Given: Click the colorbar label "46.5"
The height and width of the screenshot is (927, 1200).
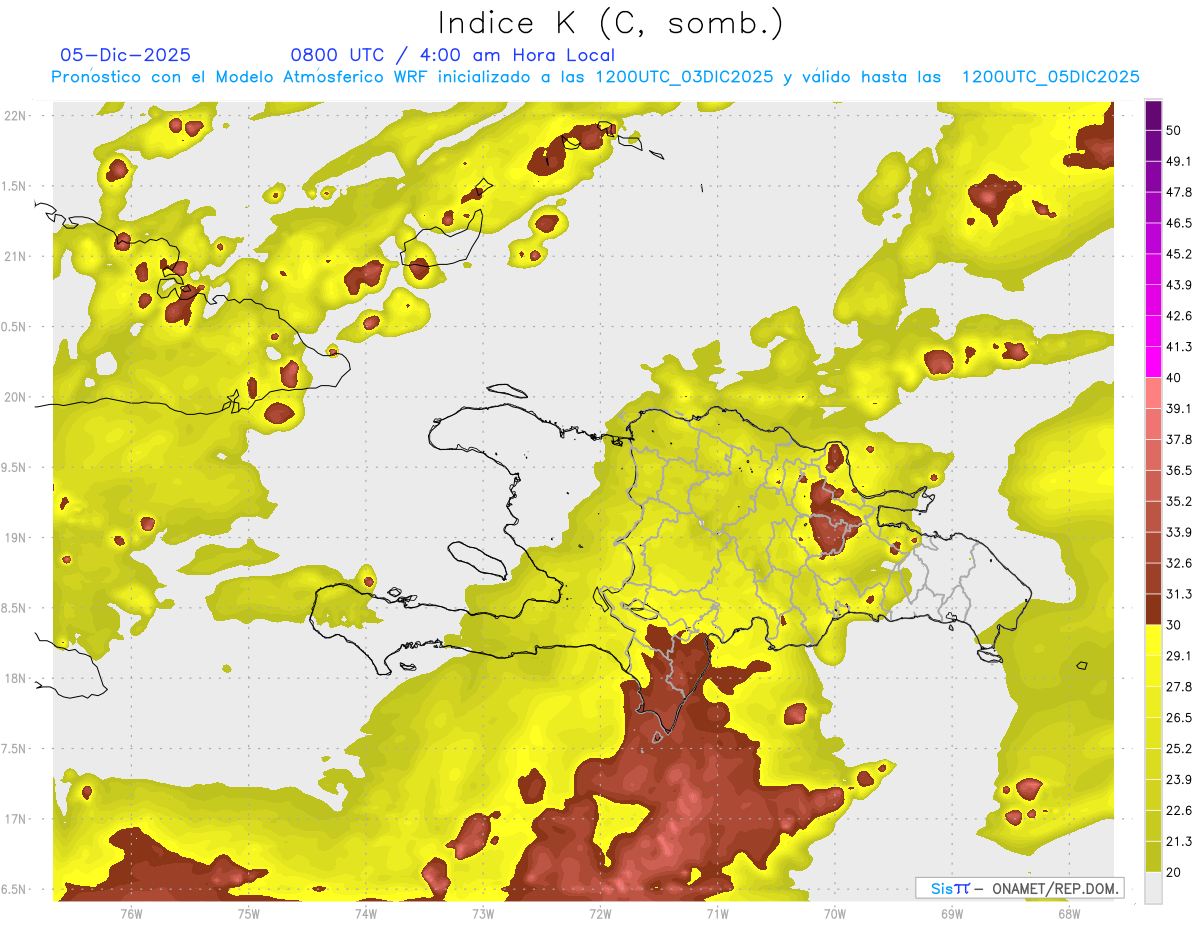Looking at the screenshot, I should 1179,223.
